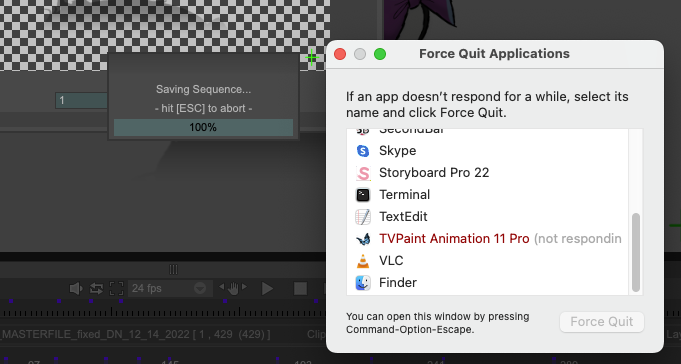Click the Skype app icon in list
681x364 pixels.
coord(363,151)
